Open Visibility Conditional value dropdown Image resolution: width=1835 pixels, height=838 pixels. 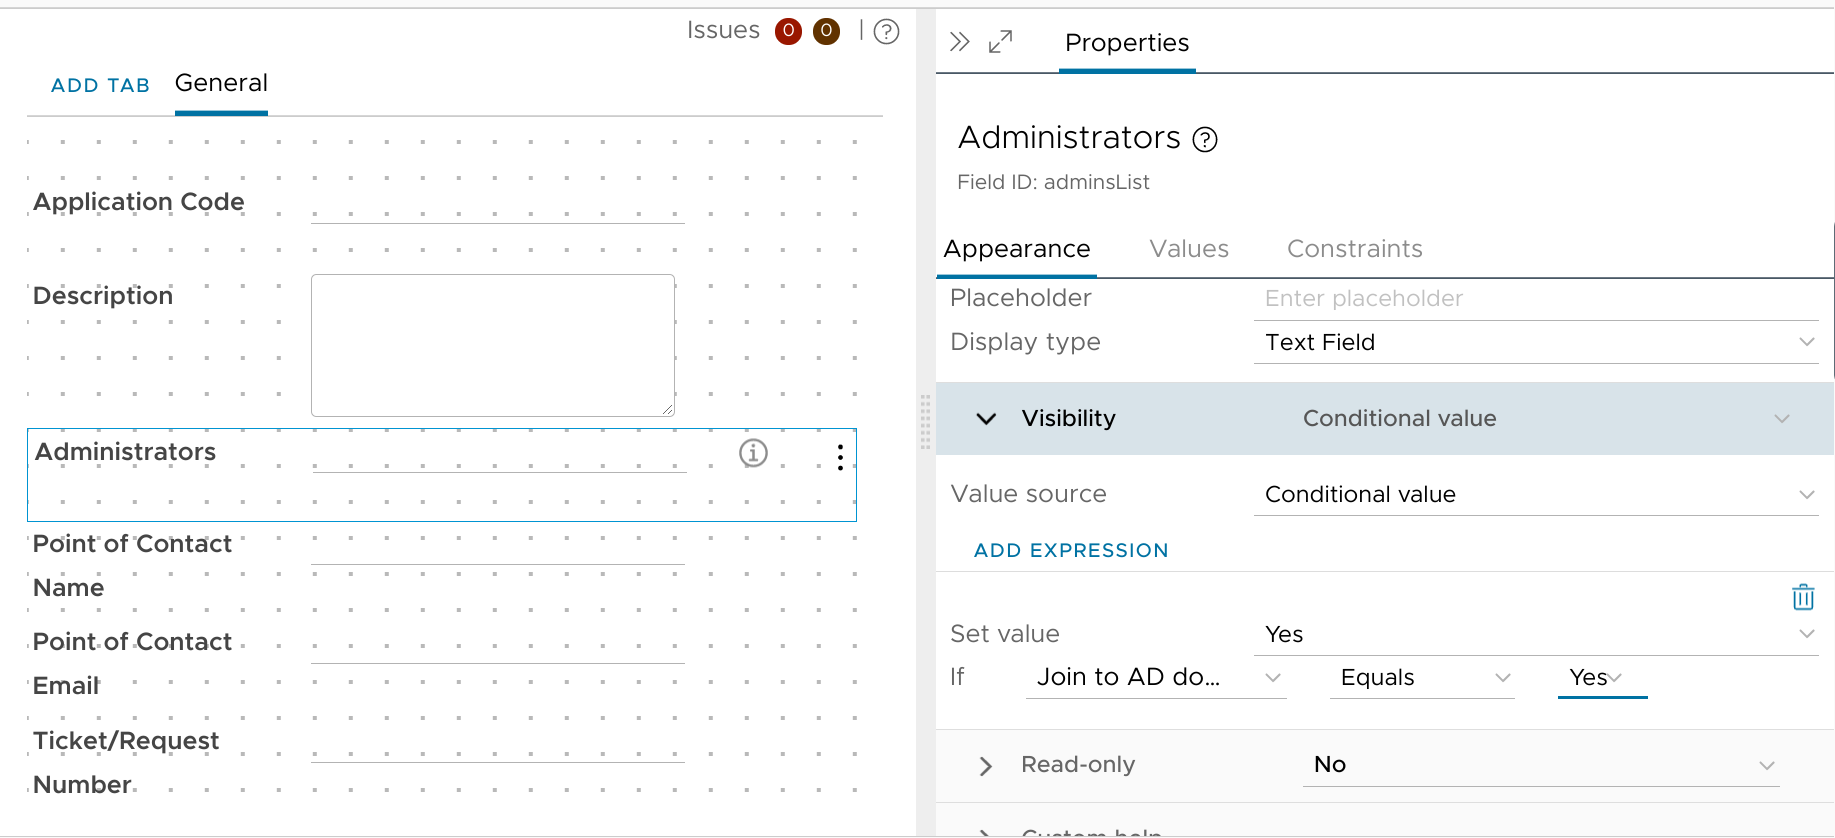click(x=1545, y=418)
